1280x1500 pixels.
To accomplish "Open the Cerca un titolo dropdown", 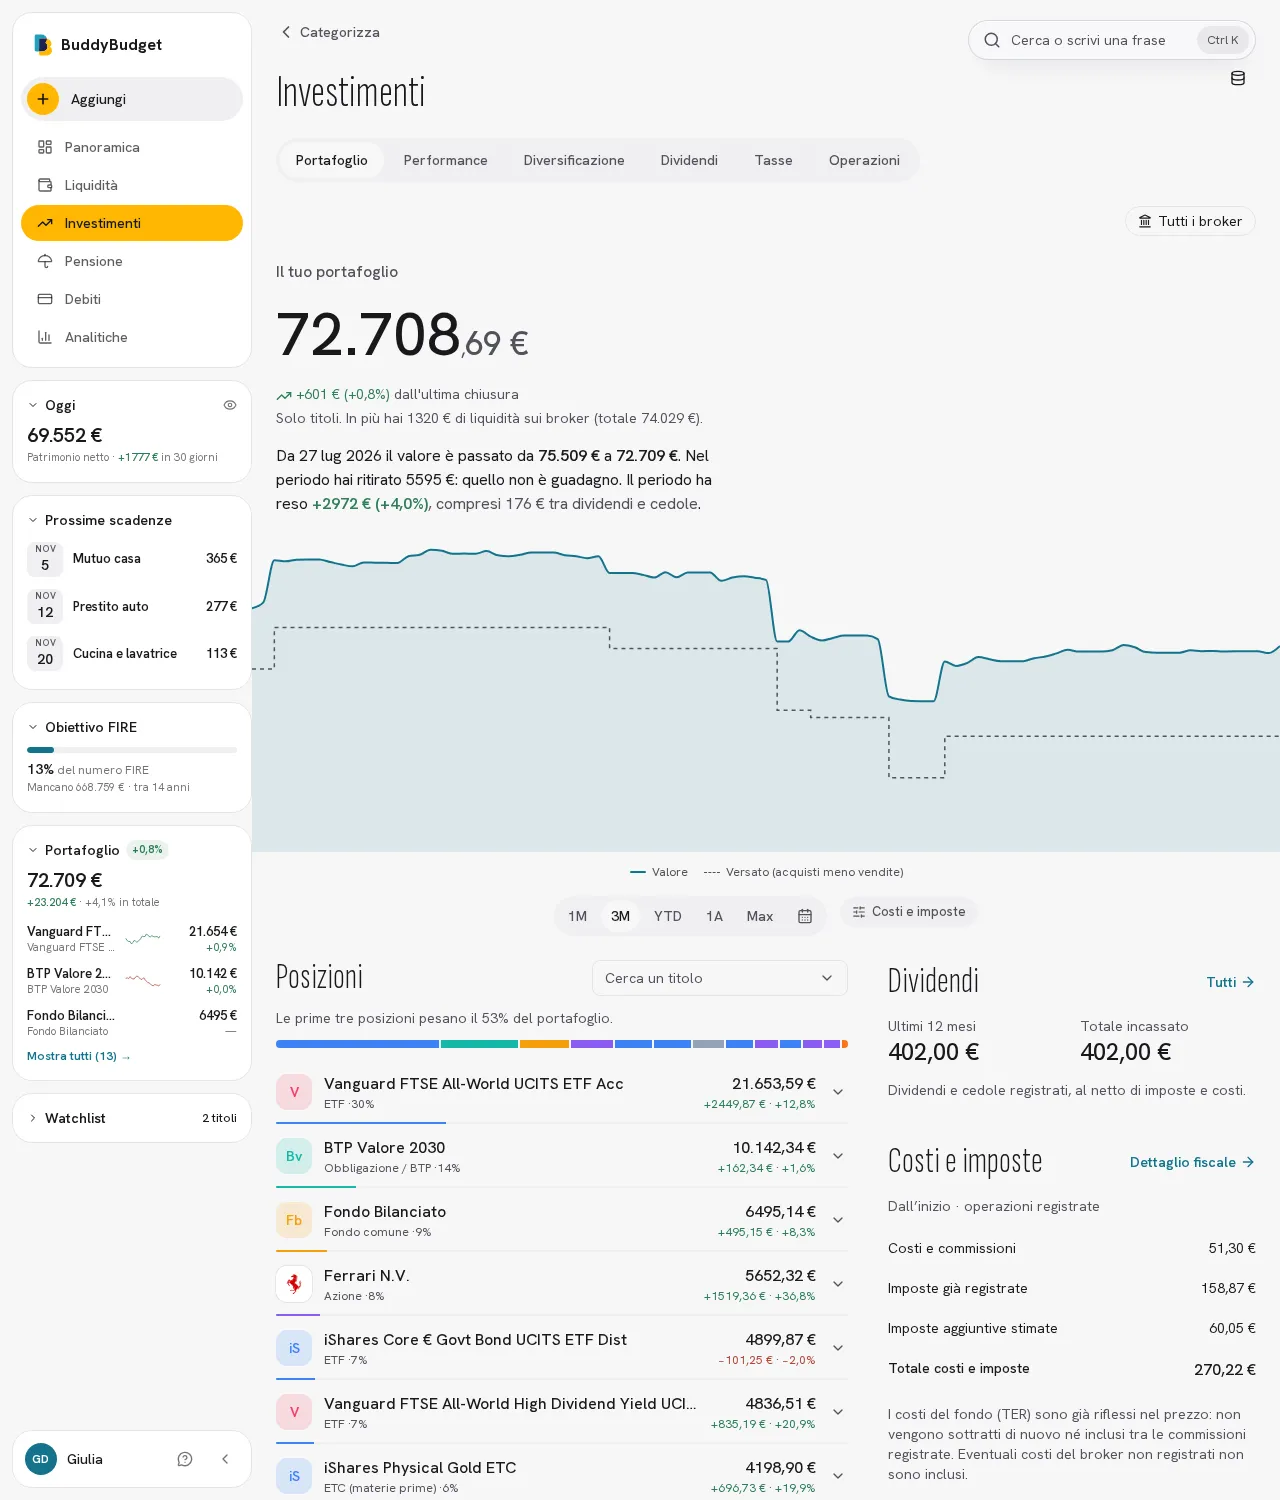I will coord(720,978).
